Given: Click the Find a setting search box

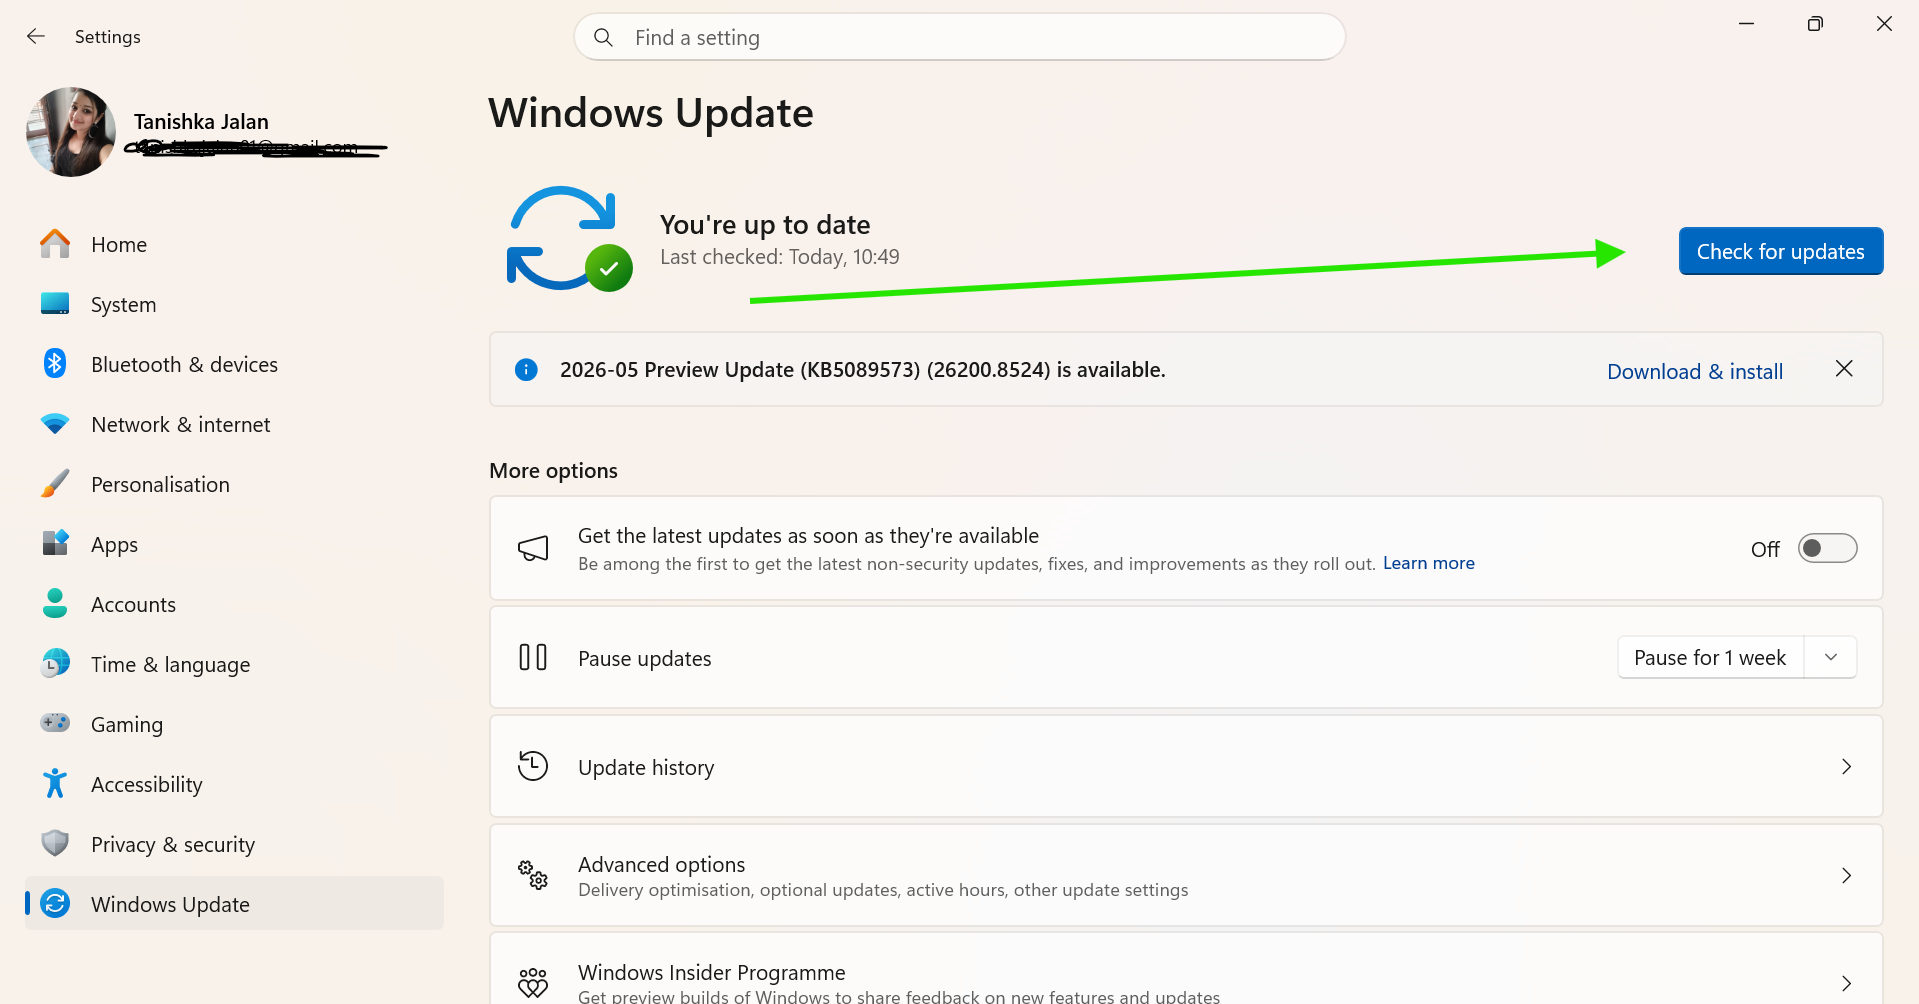Looking at the screenshot, I should tap(960, 37).
